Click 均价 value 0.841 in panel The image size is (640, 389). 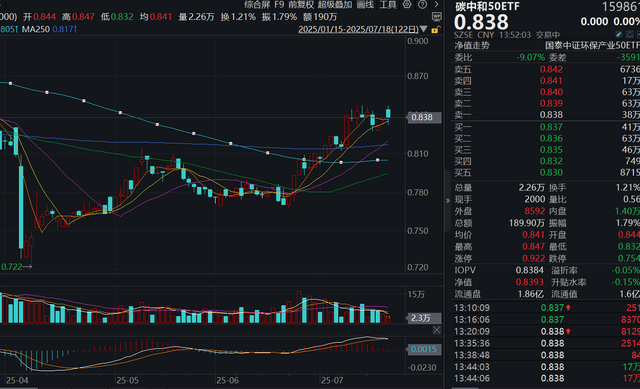pyautogui.click(x=533, y=235)
